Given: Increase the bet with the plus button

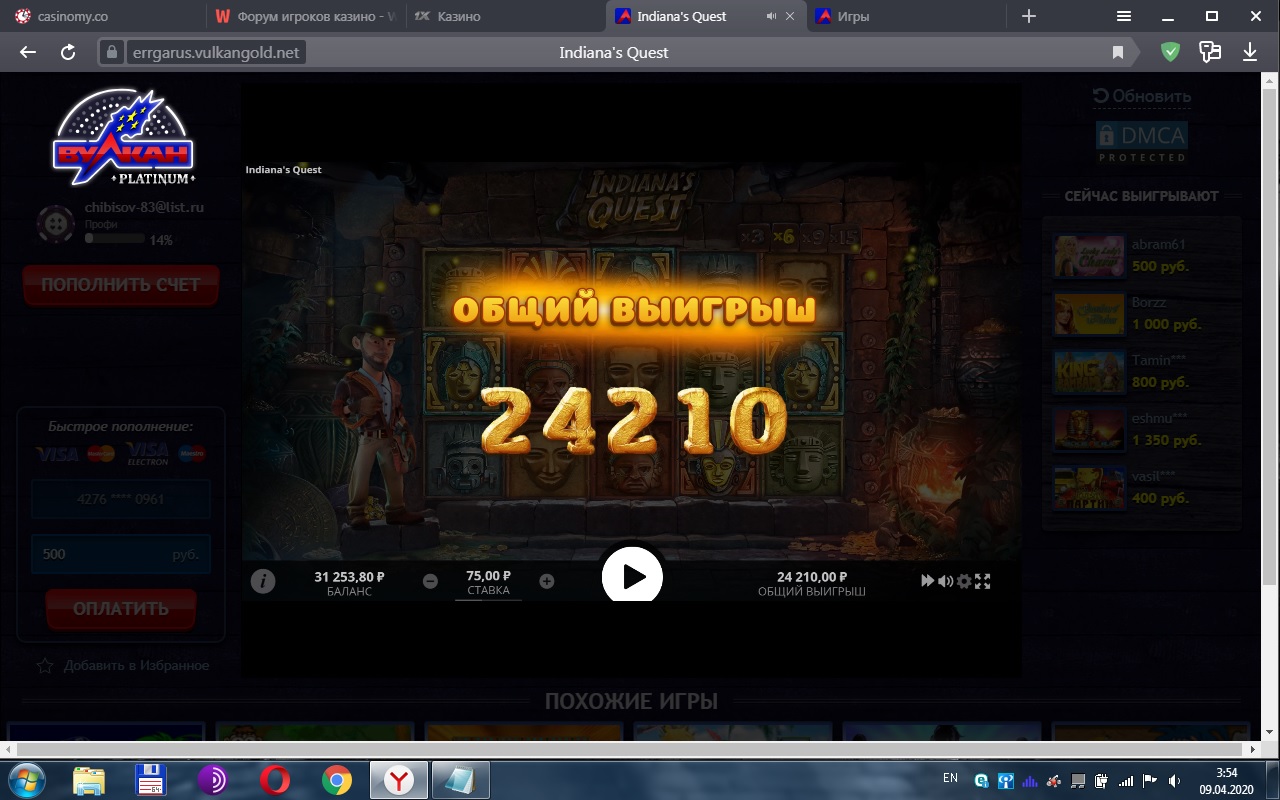Looking at the screenshot, I should pyautogui.click(x=547, y=581).
